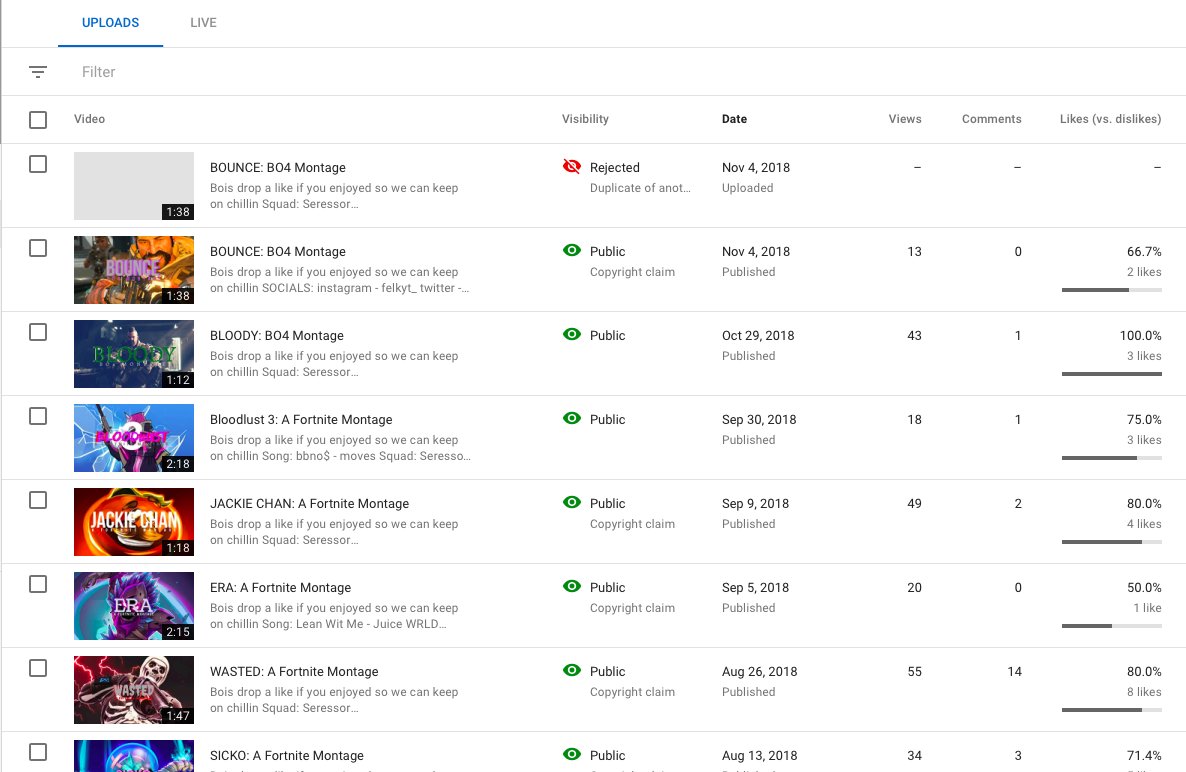Open the SICKO video thumbnail

tap(134, 755)
